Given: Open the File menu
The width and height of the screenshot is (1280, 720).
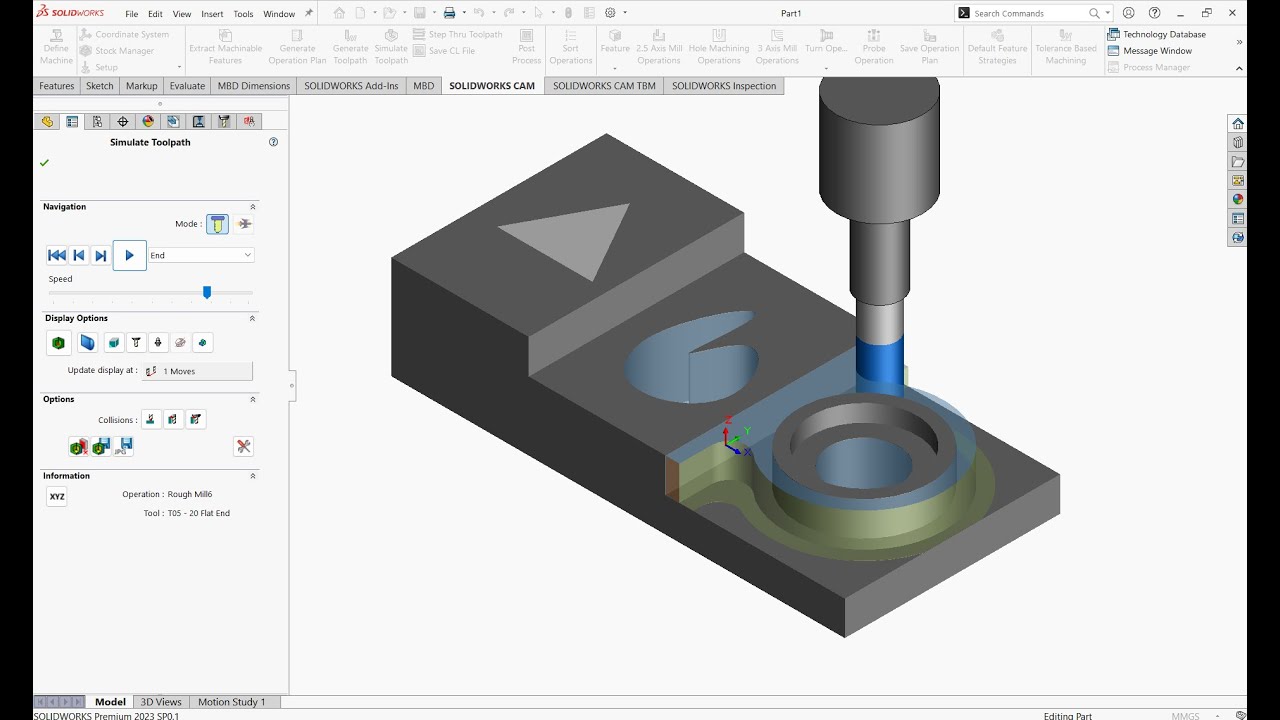Looking at the screenshot, I should pos(132,14).
